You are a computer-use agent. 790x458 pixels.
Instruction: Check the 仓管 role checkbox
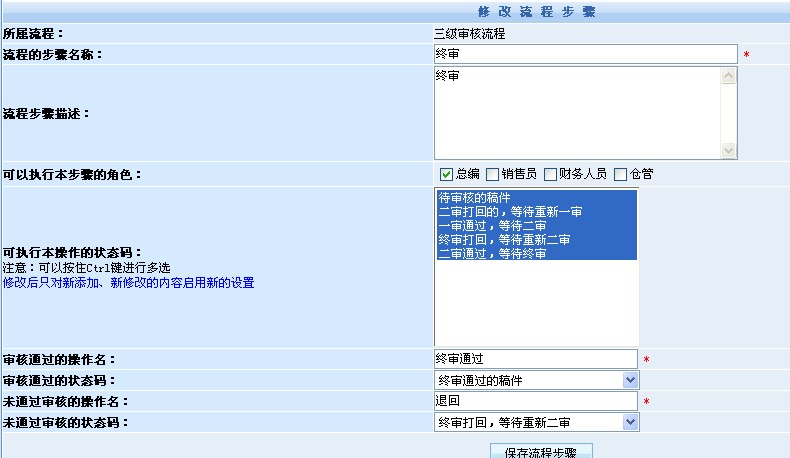620,174
